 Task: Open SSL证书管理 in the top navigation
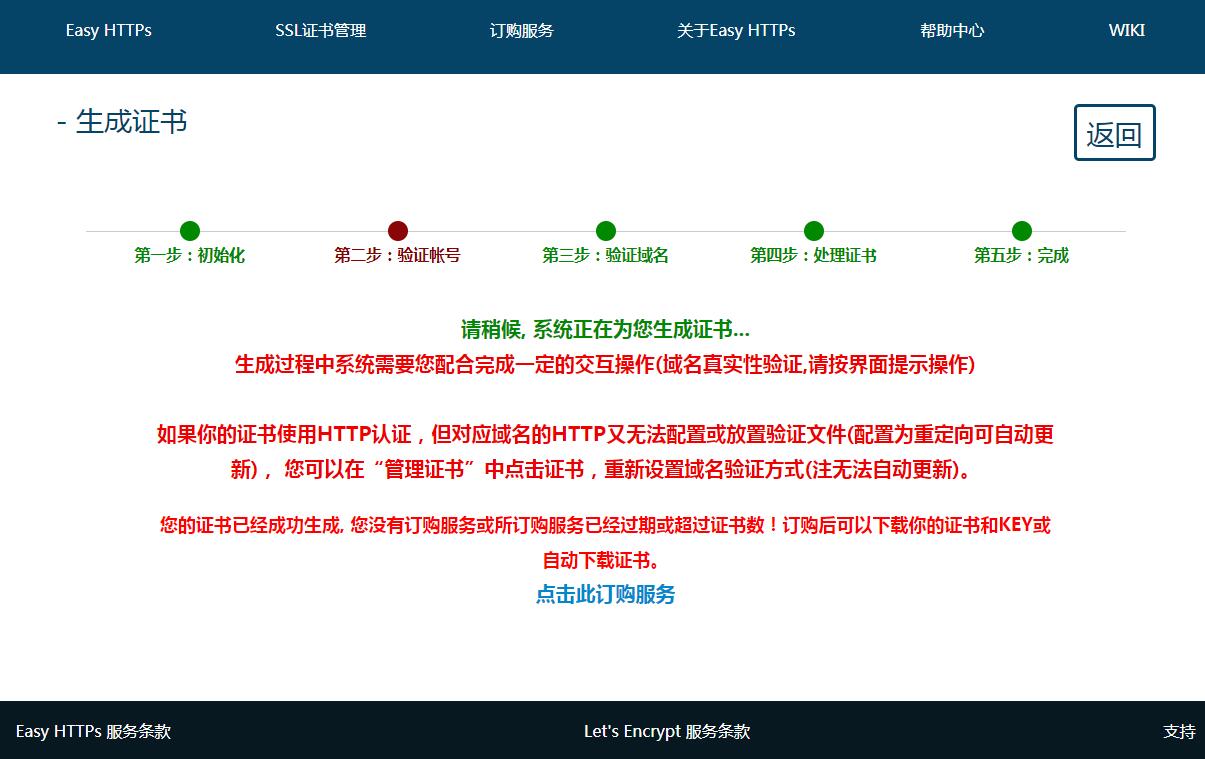pos(321,30)
